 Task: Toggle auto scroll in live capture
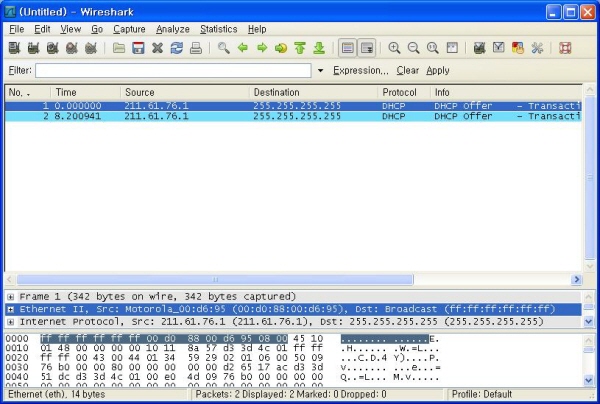coord(367,48)
